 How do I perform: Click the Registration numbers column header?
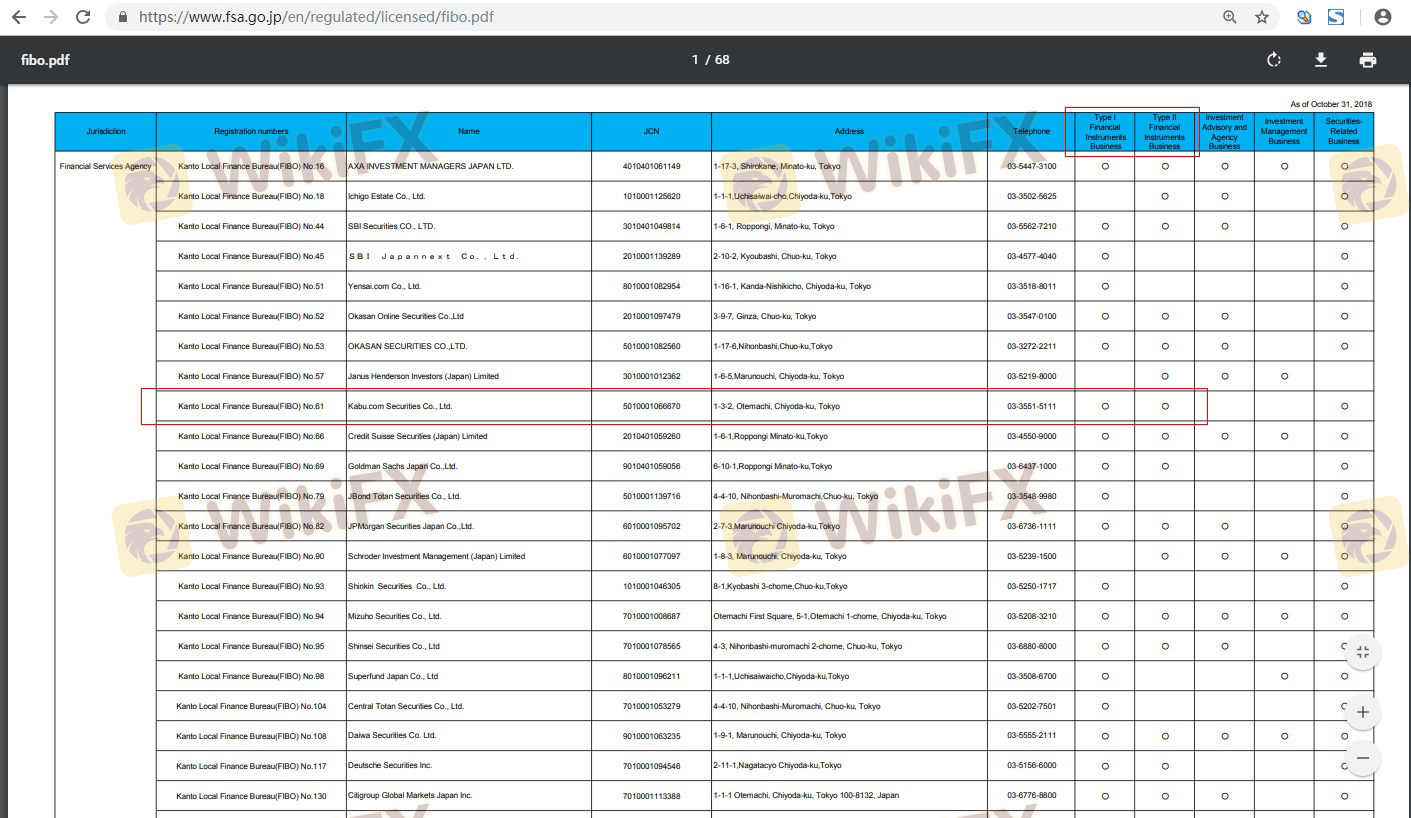pyautogui.click(x=251, y=131)
